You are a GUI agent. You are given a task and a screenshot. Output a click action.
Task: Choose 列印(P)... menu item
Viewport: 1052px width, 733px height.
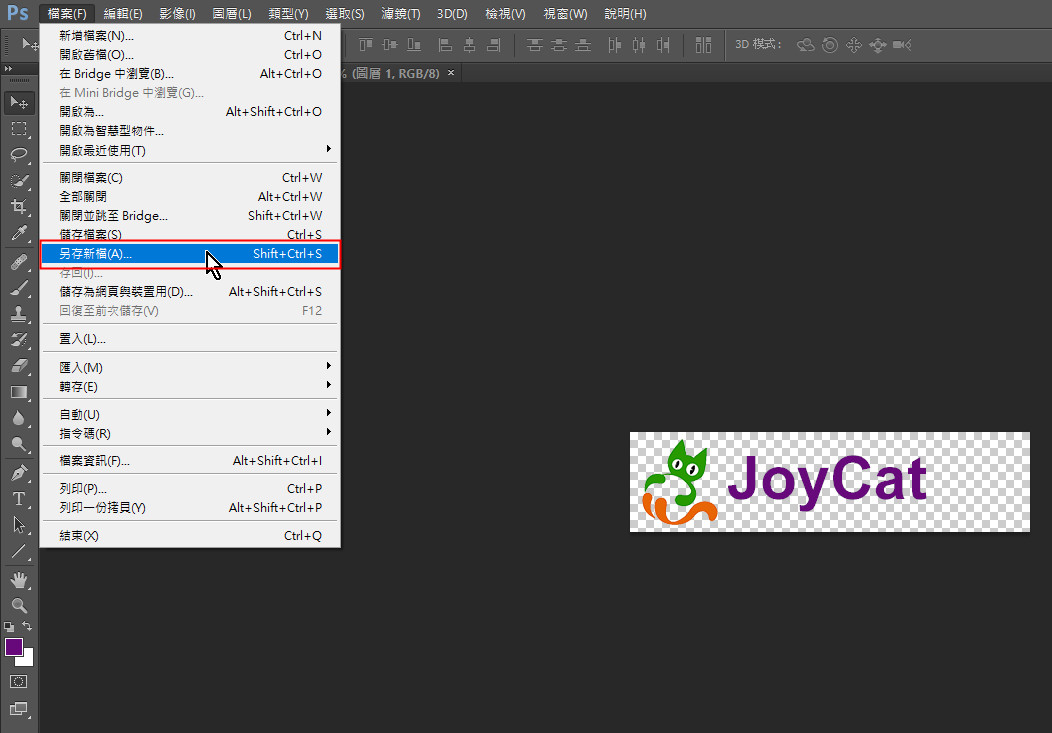(190, 488)
